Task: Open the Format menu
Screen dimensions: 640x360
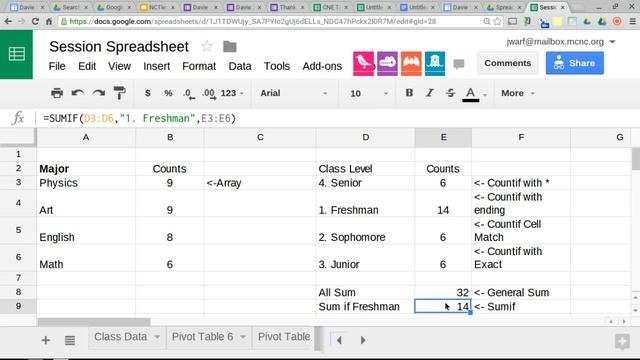Action: click(x=199, y=66)
